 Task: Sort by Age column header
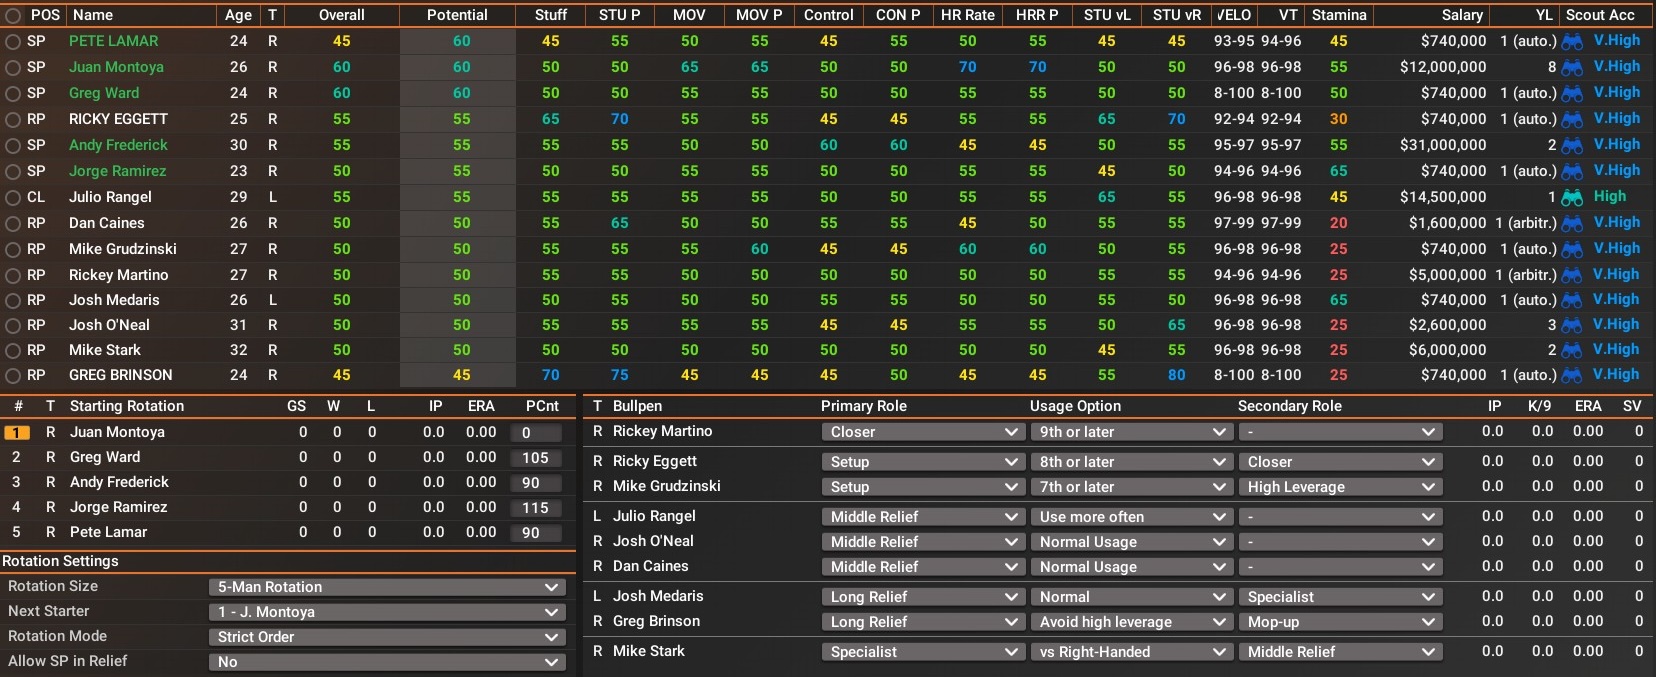point(238,15)
